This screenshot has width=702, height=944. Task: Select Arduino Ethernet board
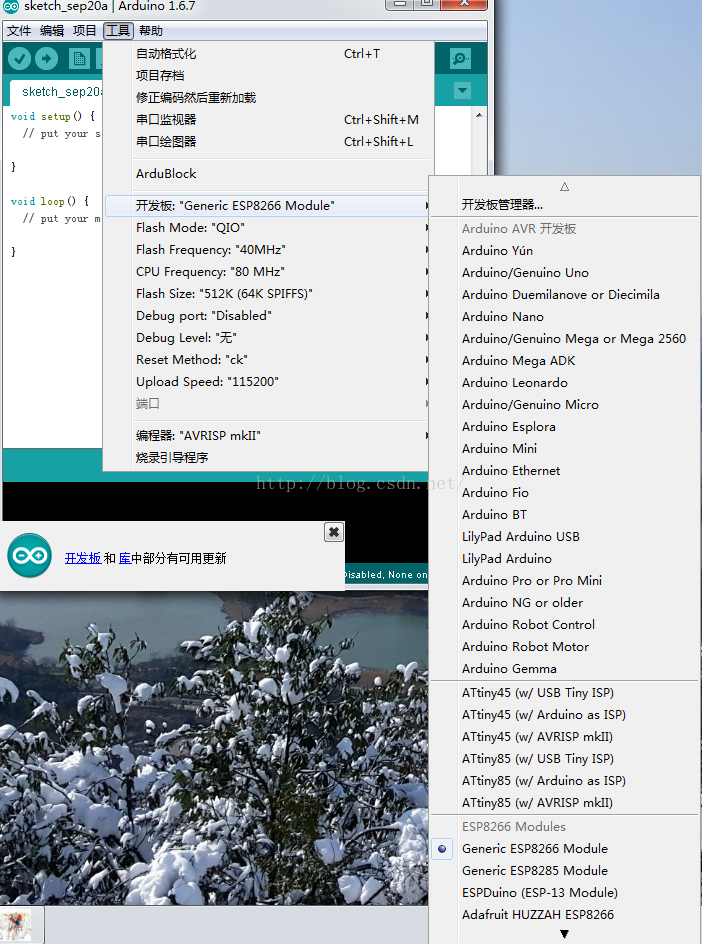(x=564, y=470)
